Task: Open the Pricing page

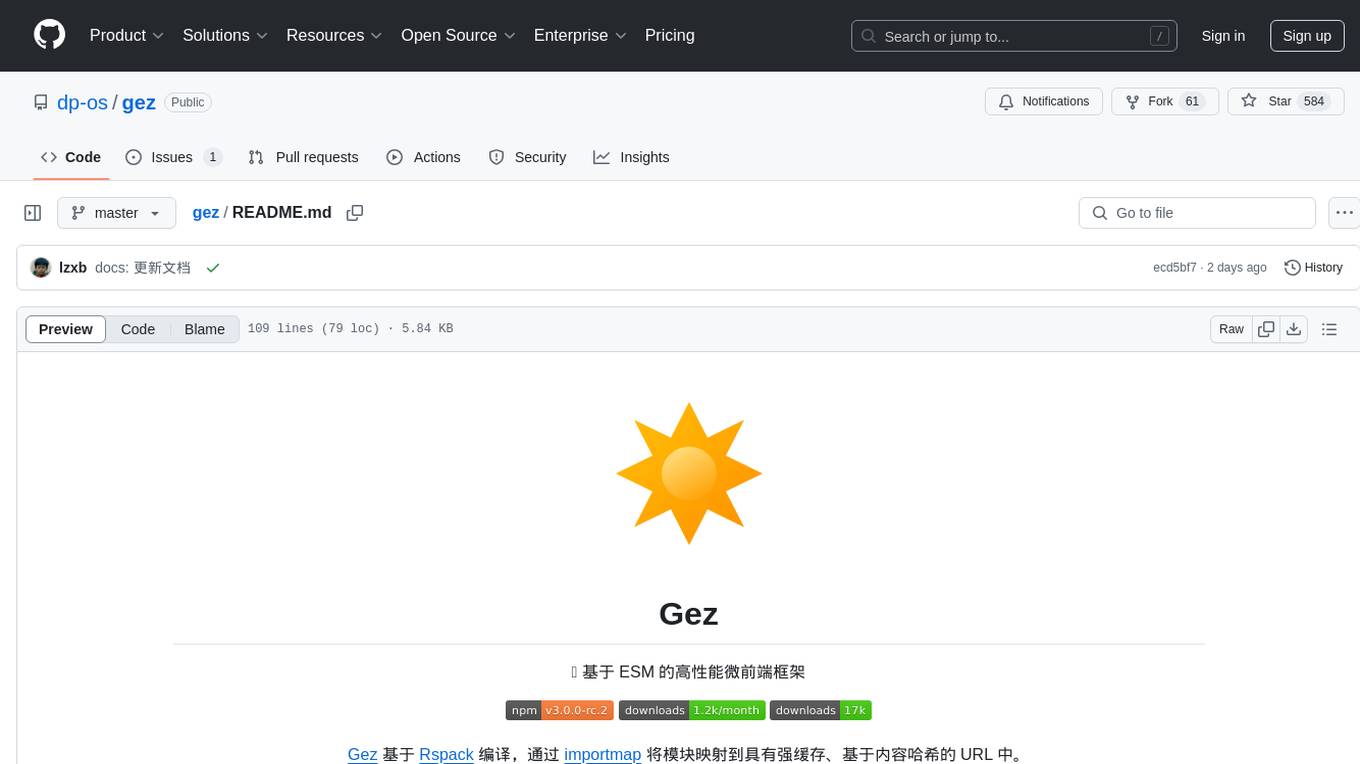Action: coord(670,35)
